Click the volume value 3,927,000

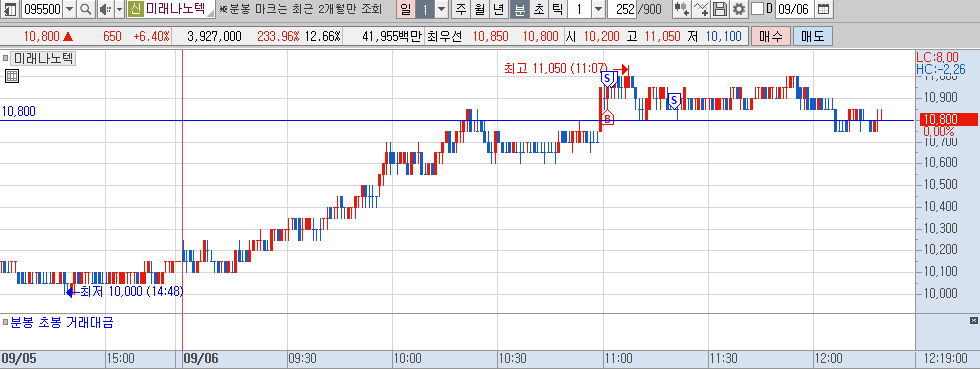click(x=214, y=36)
